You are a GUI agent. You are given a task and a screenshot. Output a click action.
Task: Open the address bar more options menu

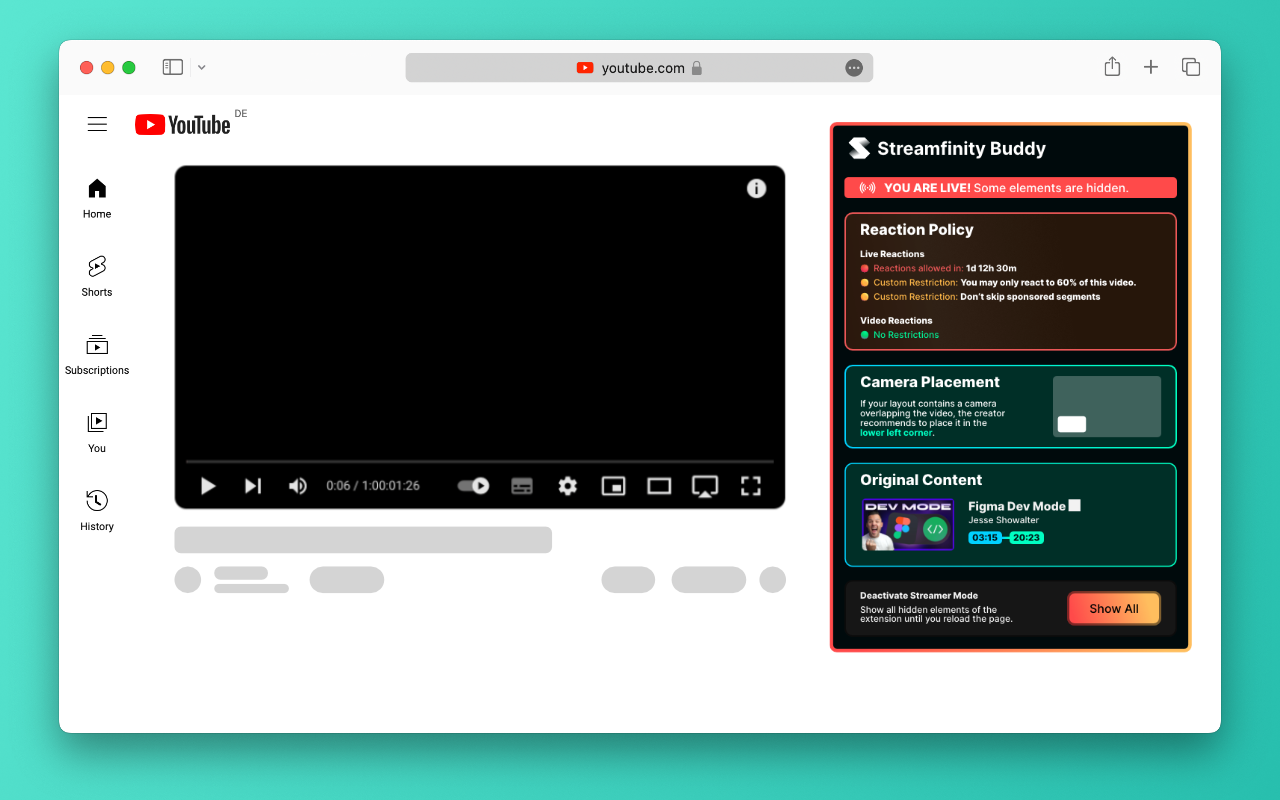pos(854,67)
